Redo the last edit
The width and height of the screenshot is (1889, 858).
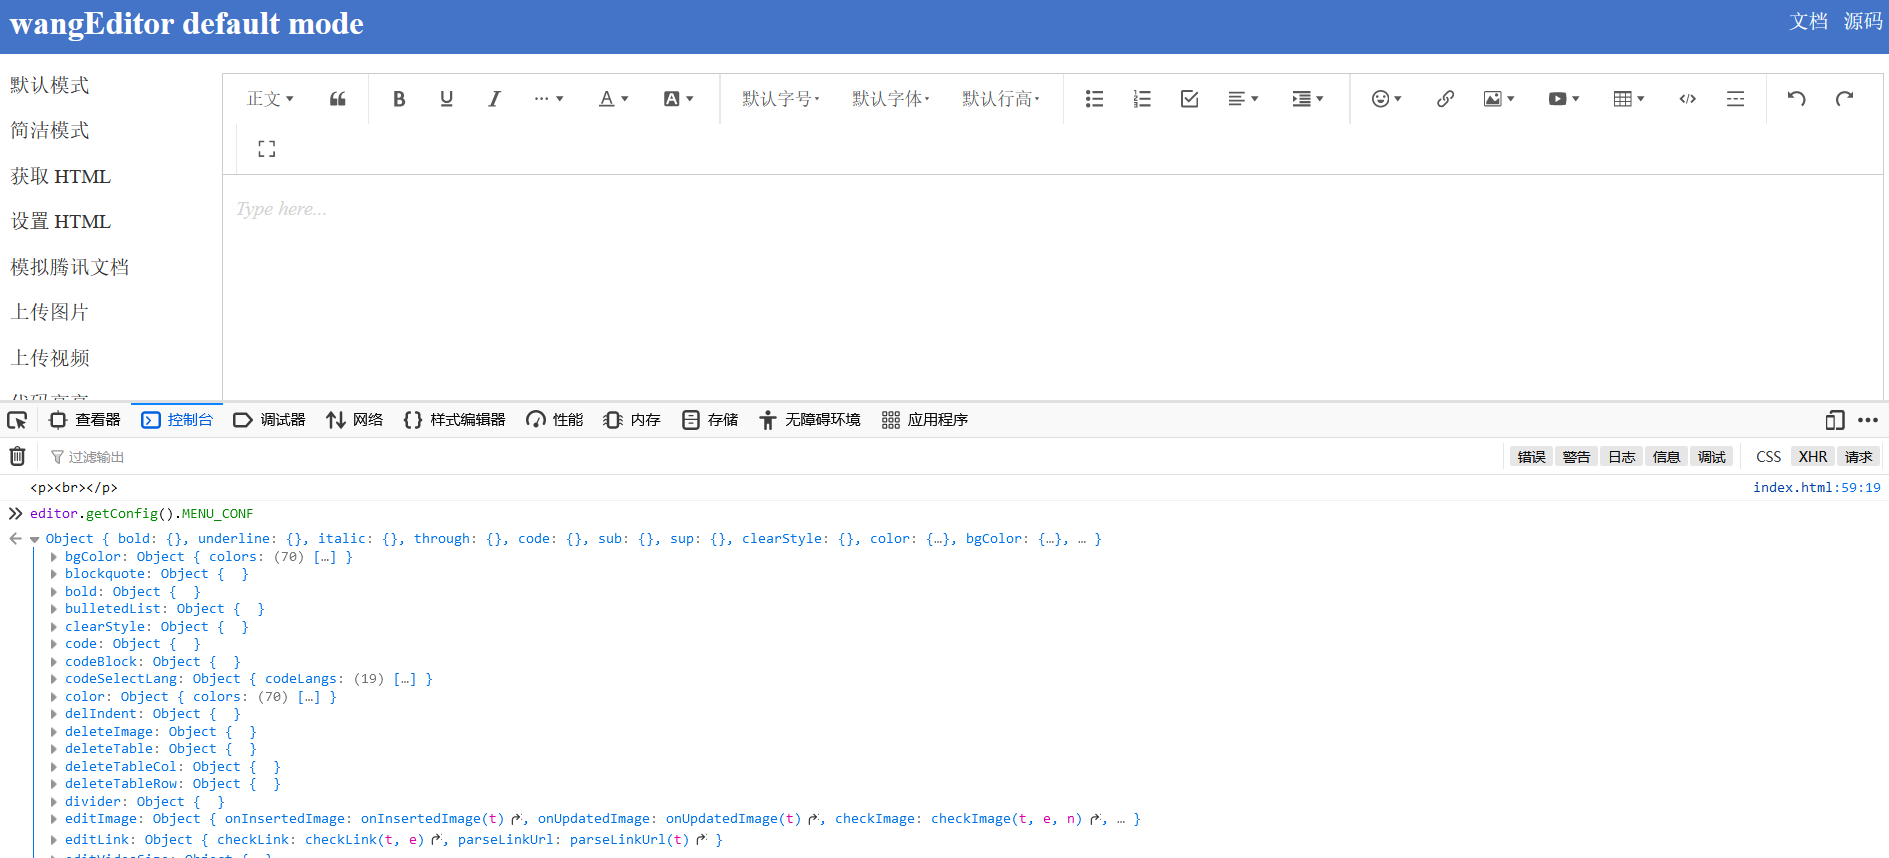click(x=1844, y=99)
